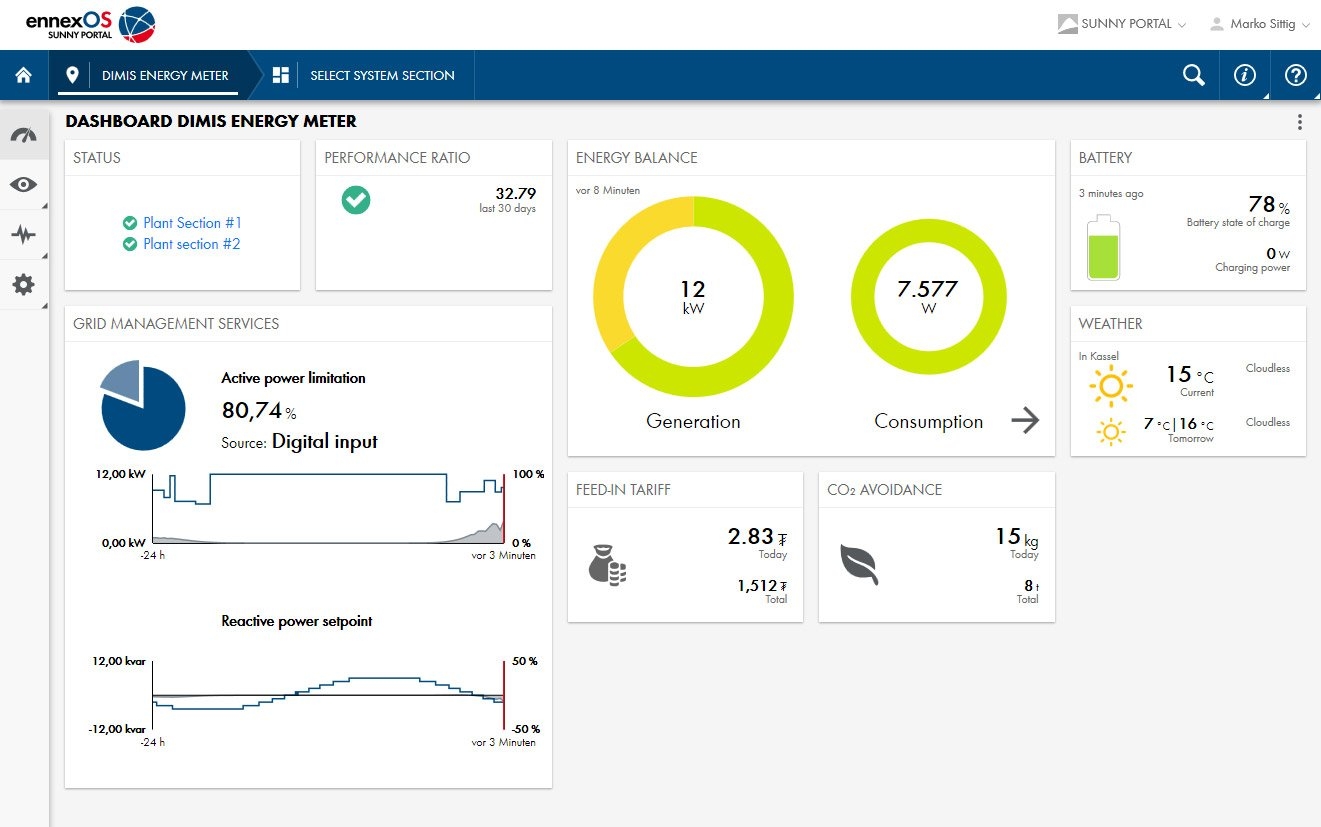1321x827 pixels.
Task: Open the help question mark icon
Action: (x=1295, y=75)
